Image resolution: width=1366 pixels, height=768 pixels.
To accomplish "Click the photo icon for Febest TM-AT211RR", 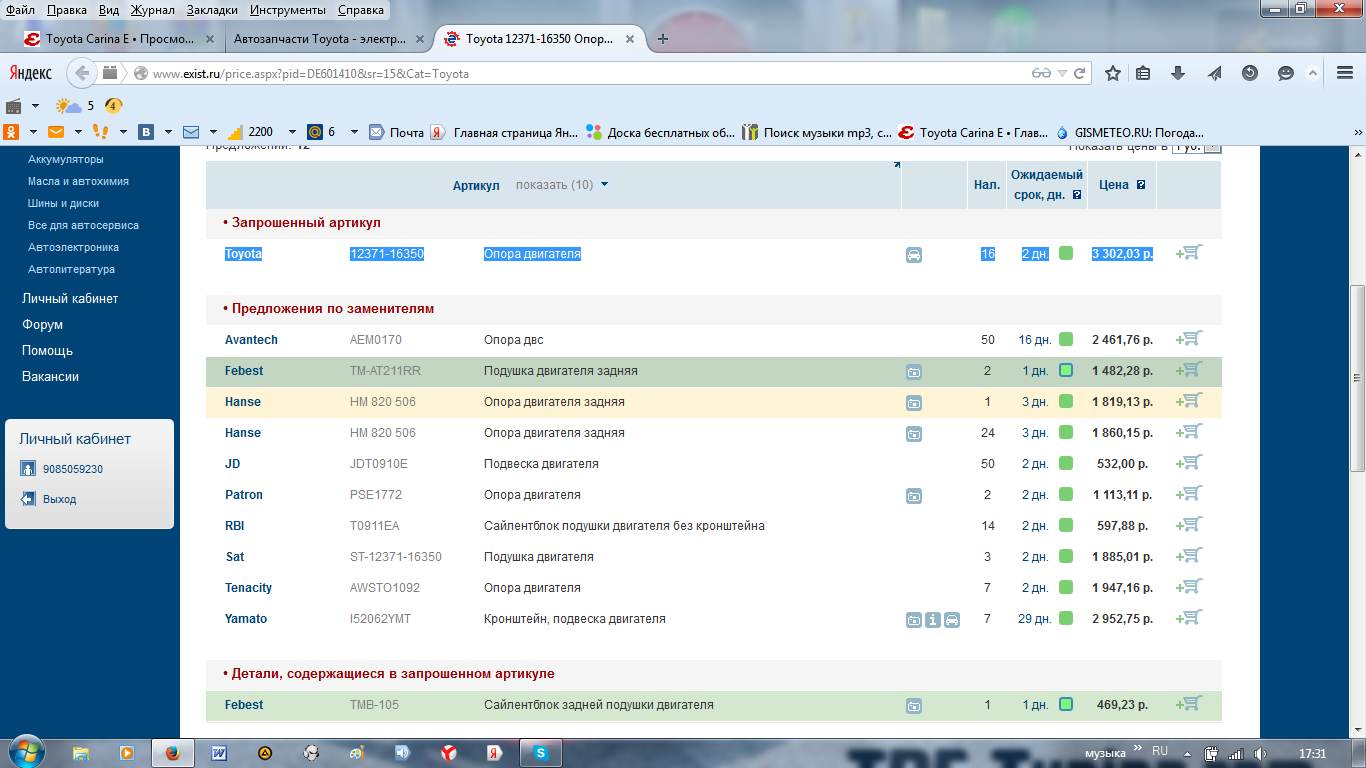I will pos(913,372).
